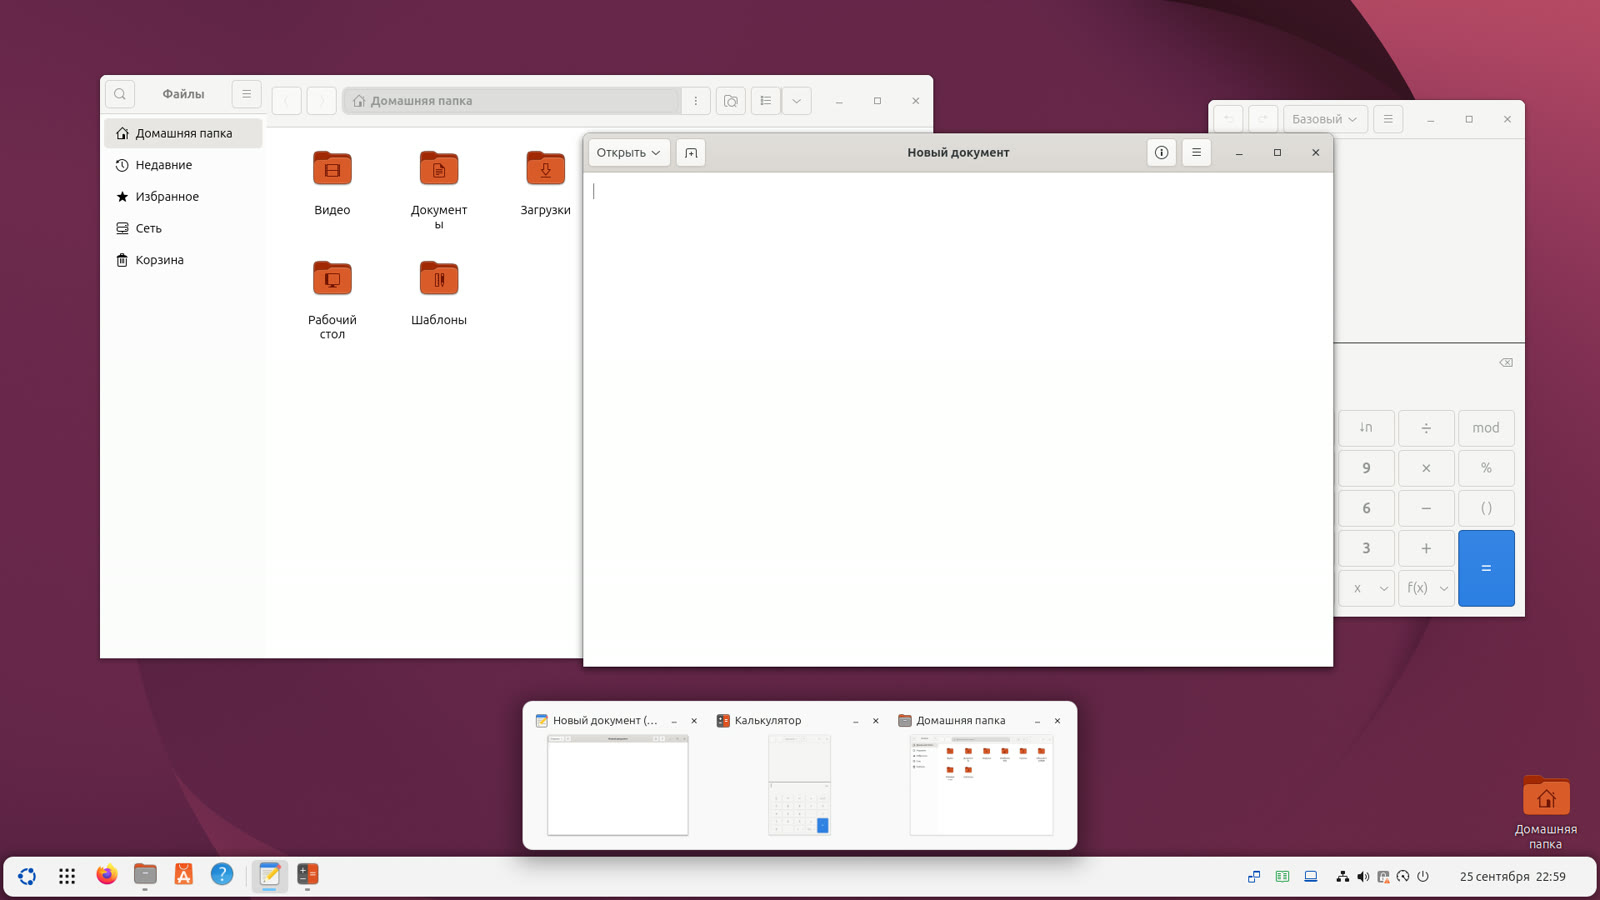The height and width of the screenshot is (900, 1600).
Task: Launch Firefox from the taskbar
Action: click(106, 875)
